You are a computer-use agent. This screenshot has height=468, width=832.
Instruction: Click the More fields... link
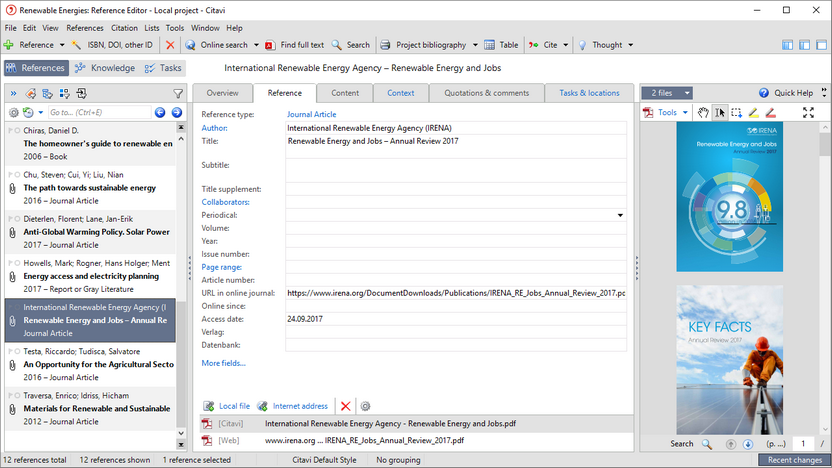[223, 363]
